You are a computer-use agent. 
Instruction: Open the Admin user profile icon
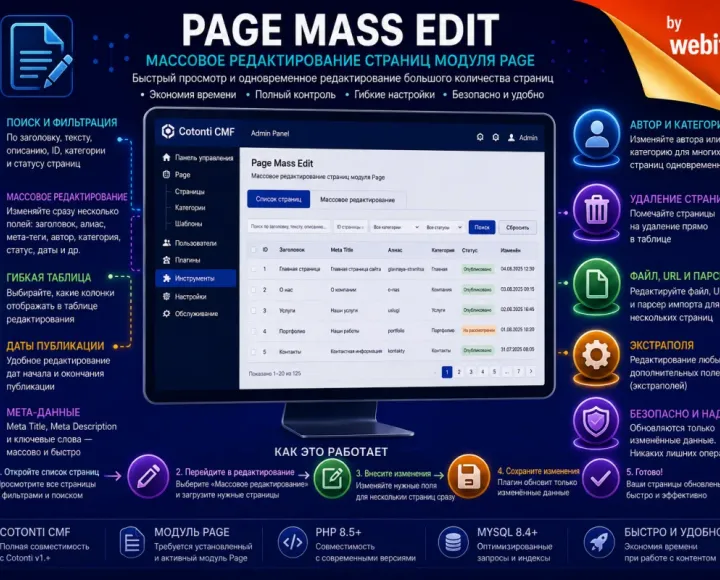click(511, 137)
